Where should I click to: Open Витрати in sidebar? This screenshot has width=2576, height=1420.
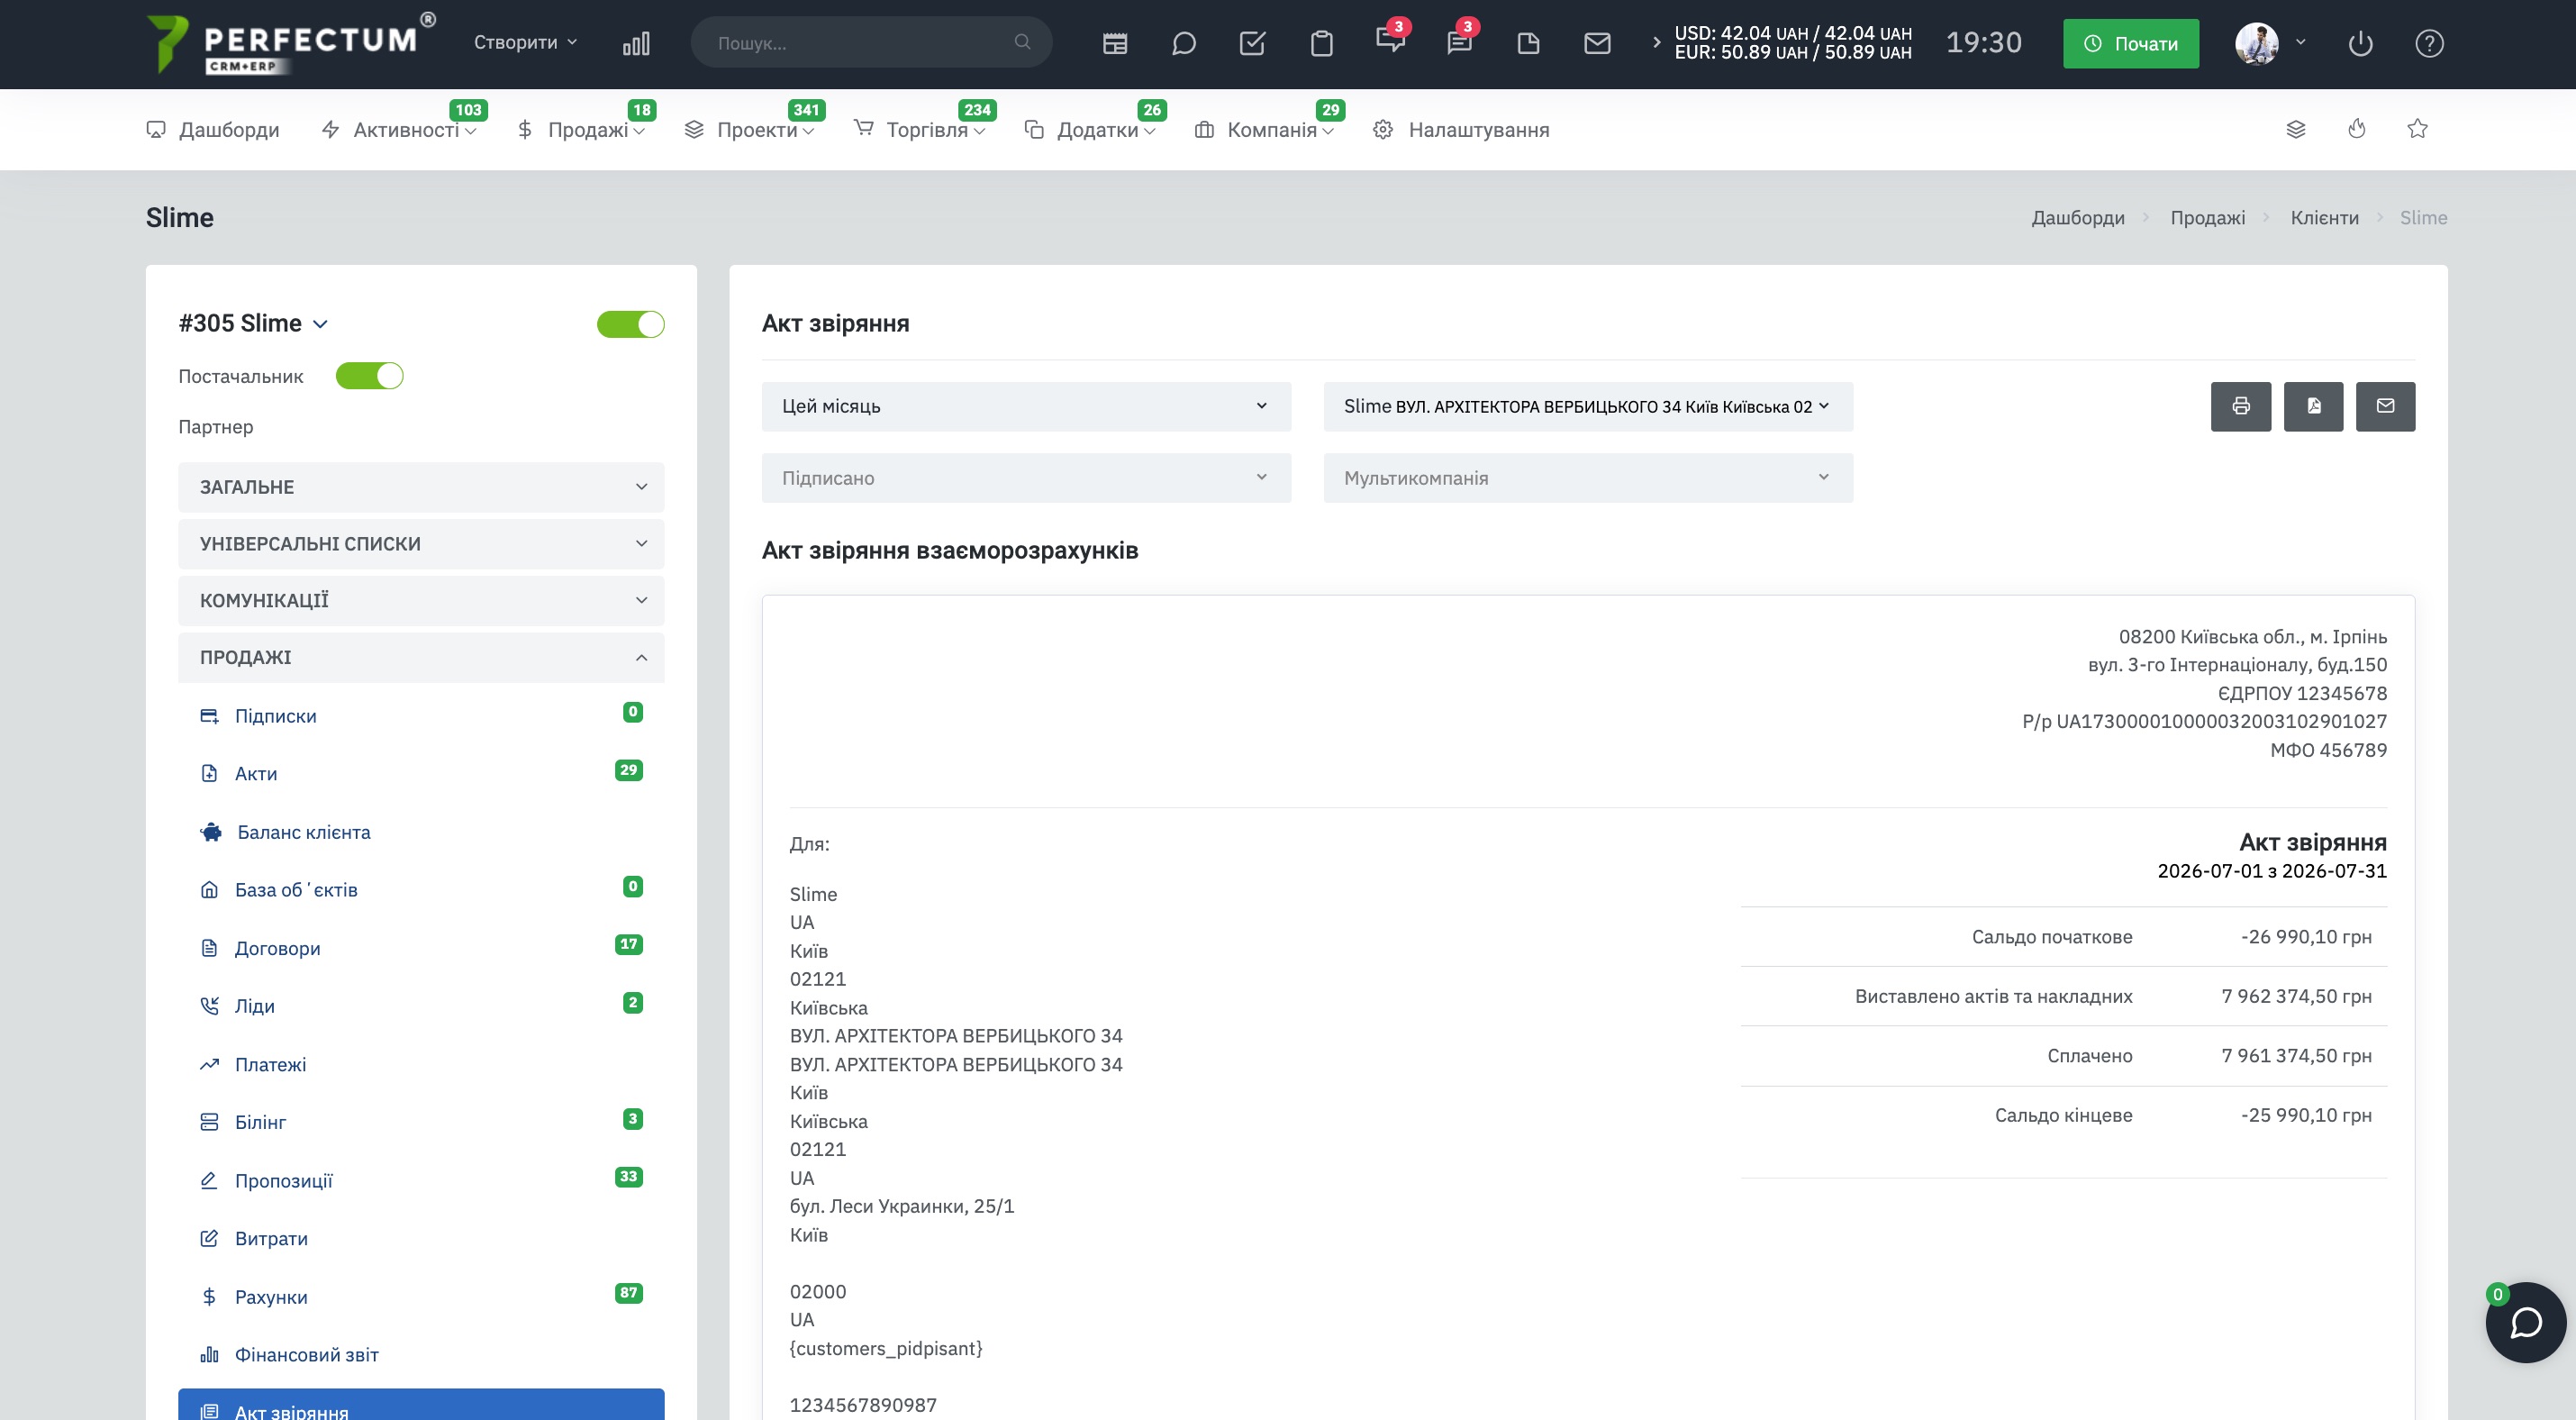(271, 1238)
